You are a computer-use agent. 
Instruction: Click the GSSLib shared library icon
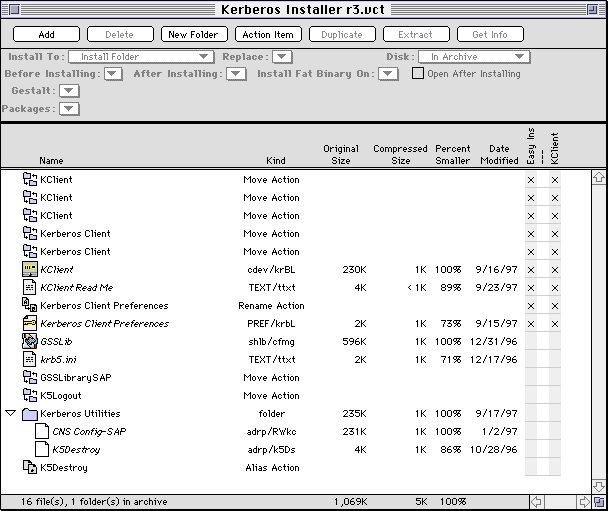click(x=30, y=342)
